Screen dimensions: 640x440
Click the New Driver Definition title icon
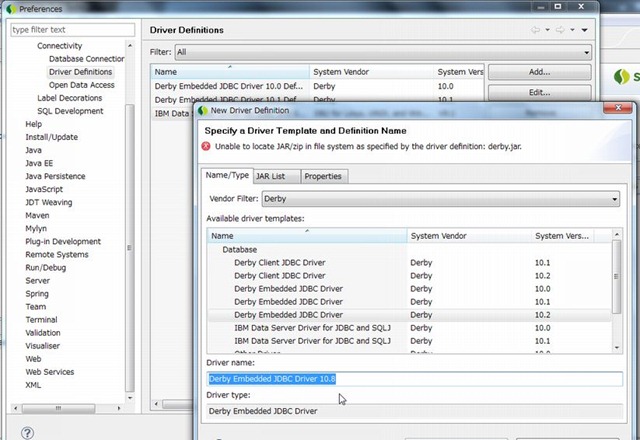coord(202,110)
